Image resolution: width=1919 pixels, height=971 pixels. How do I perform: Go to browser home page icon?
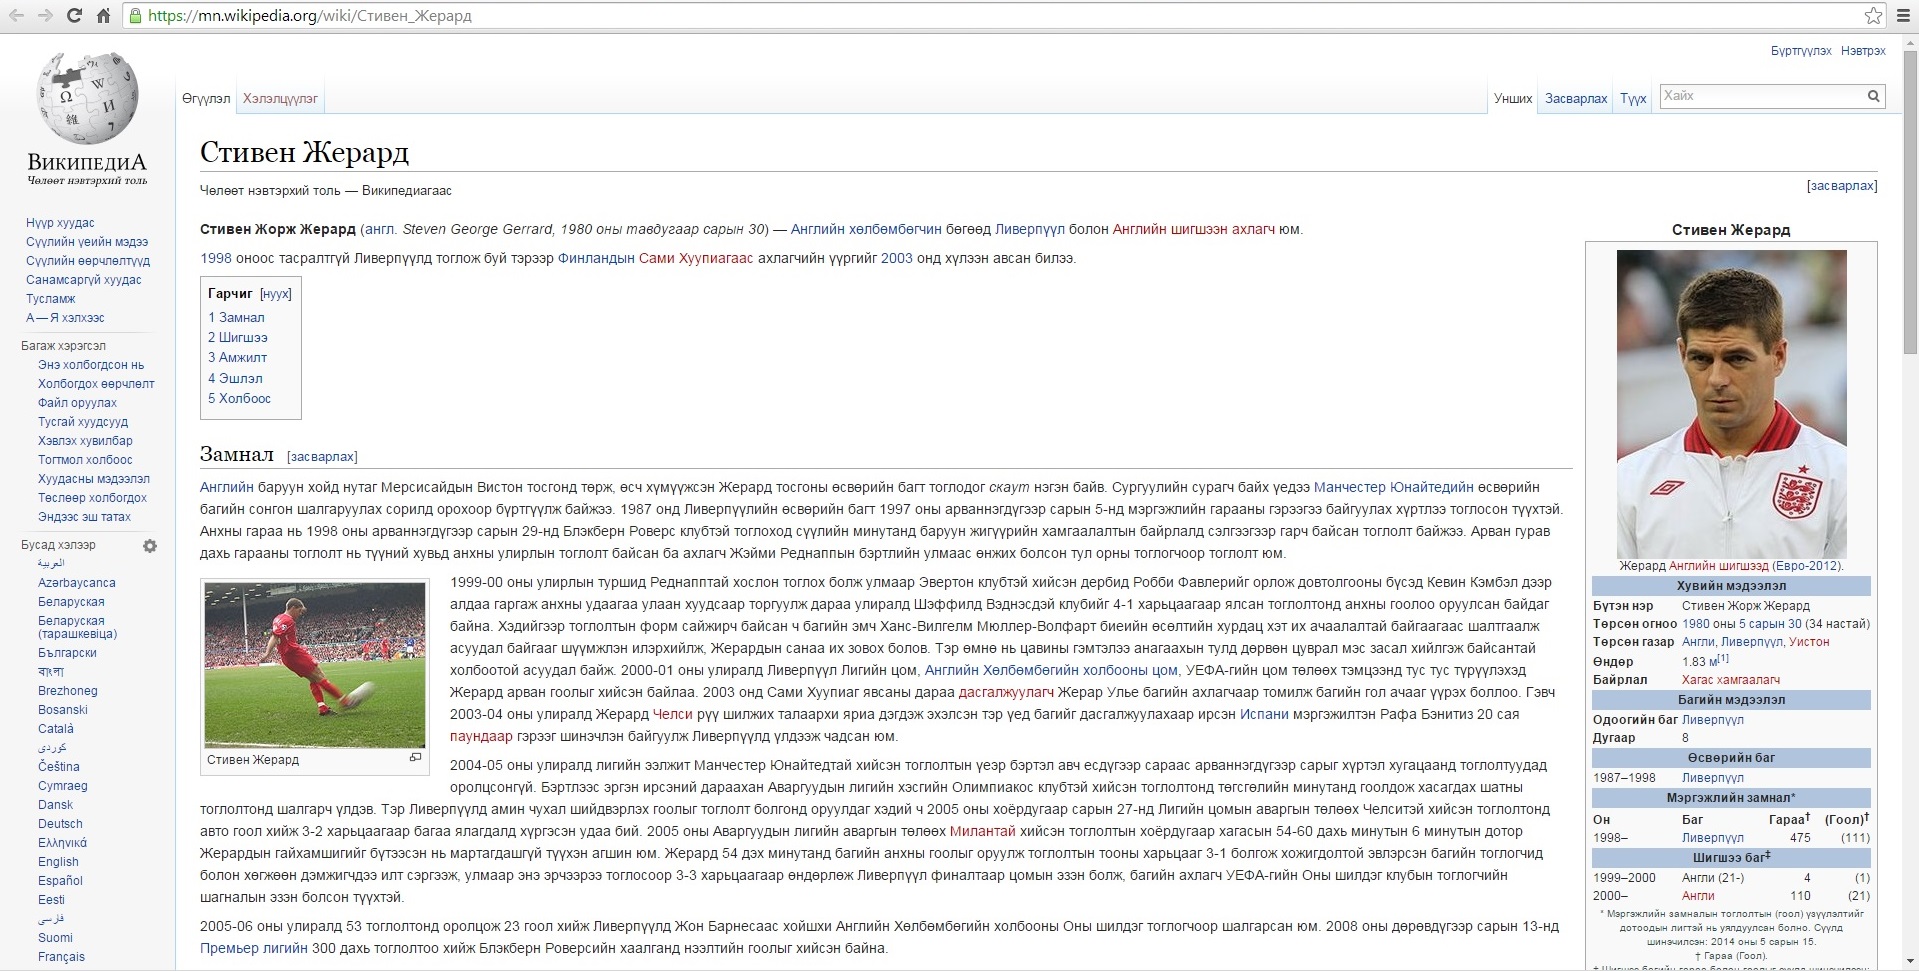click(103, 15)
